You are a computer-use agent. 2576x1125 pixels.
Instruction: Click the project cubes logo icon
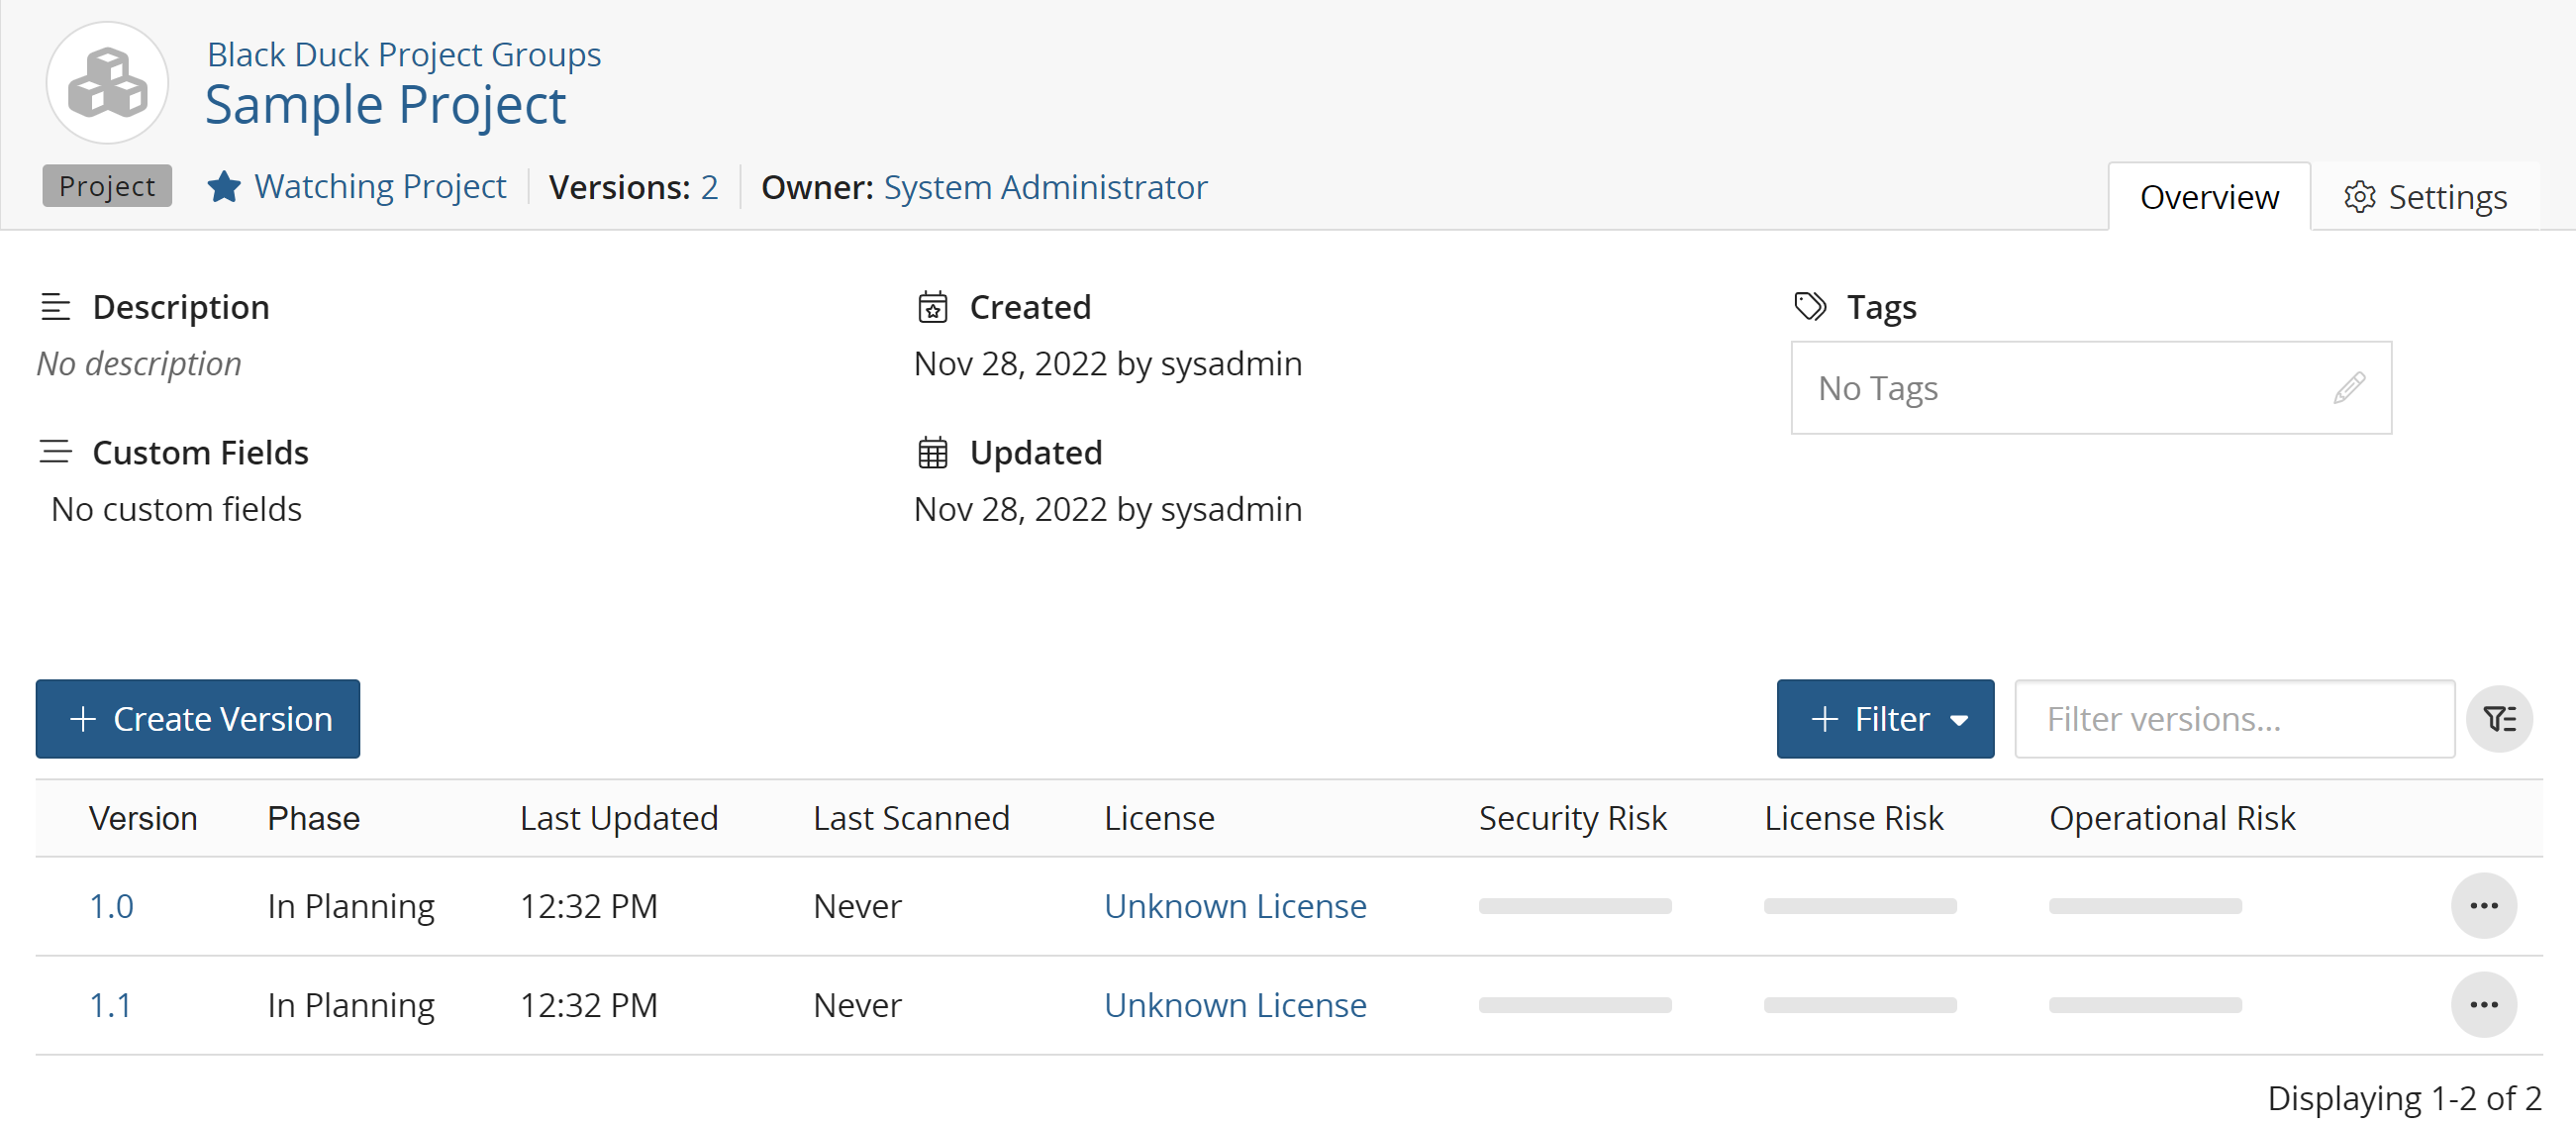pyautogui.click(x=107, y=83)
